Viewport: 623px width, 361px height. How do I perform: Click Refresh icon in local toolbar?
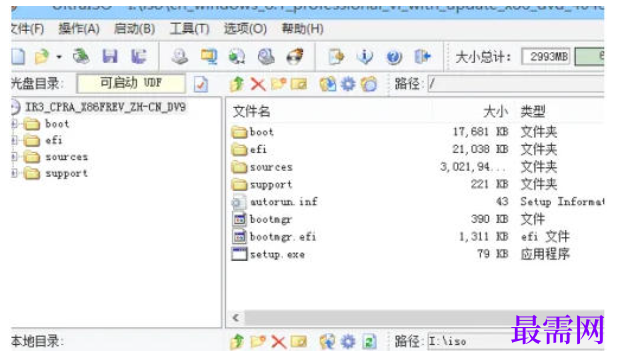click(x=370, y=342)
